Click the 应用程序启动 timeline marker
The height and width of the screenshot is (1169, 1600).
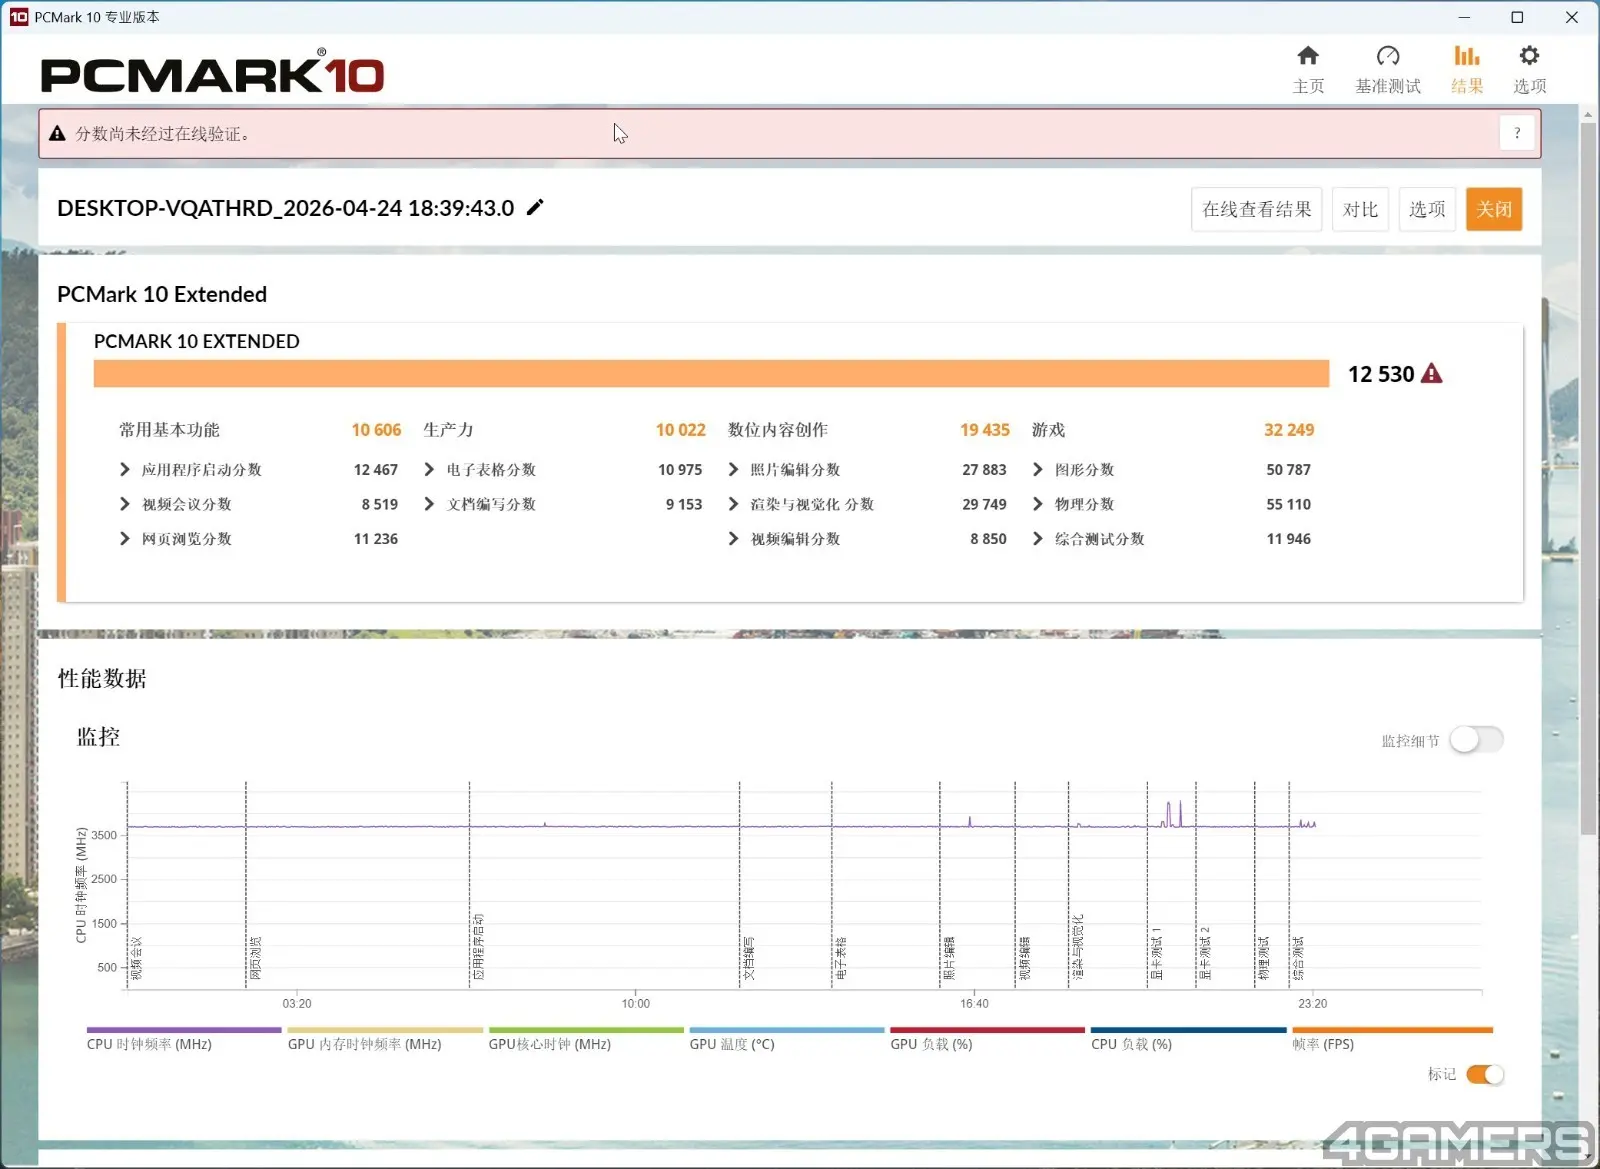(478, 946)
